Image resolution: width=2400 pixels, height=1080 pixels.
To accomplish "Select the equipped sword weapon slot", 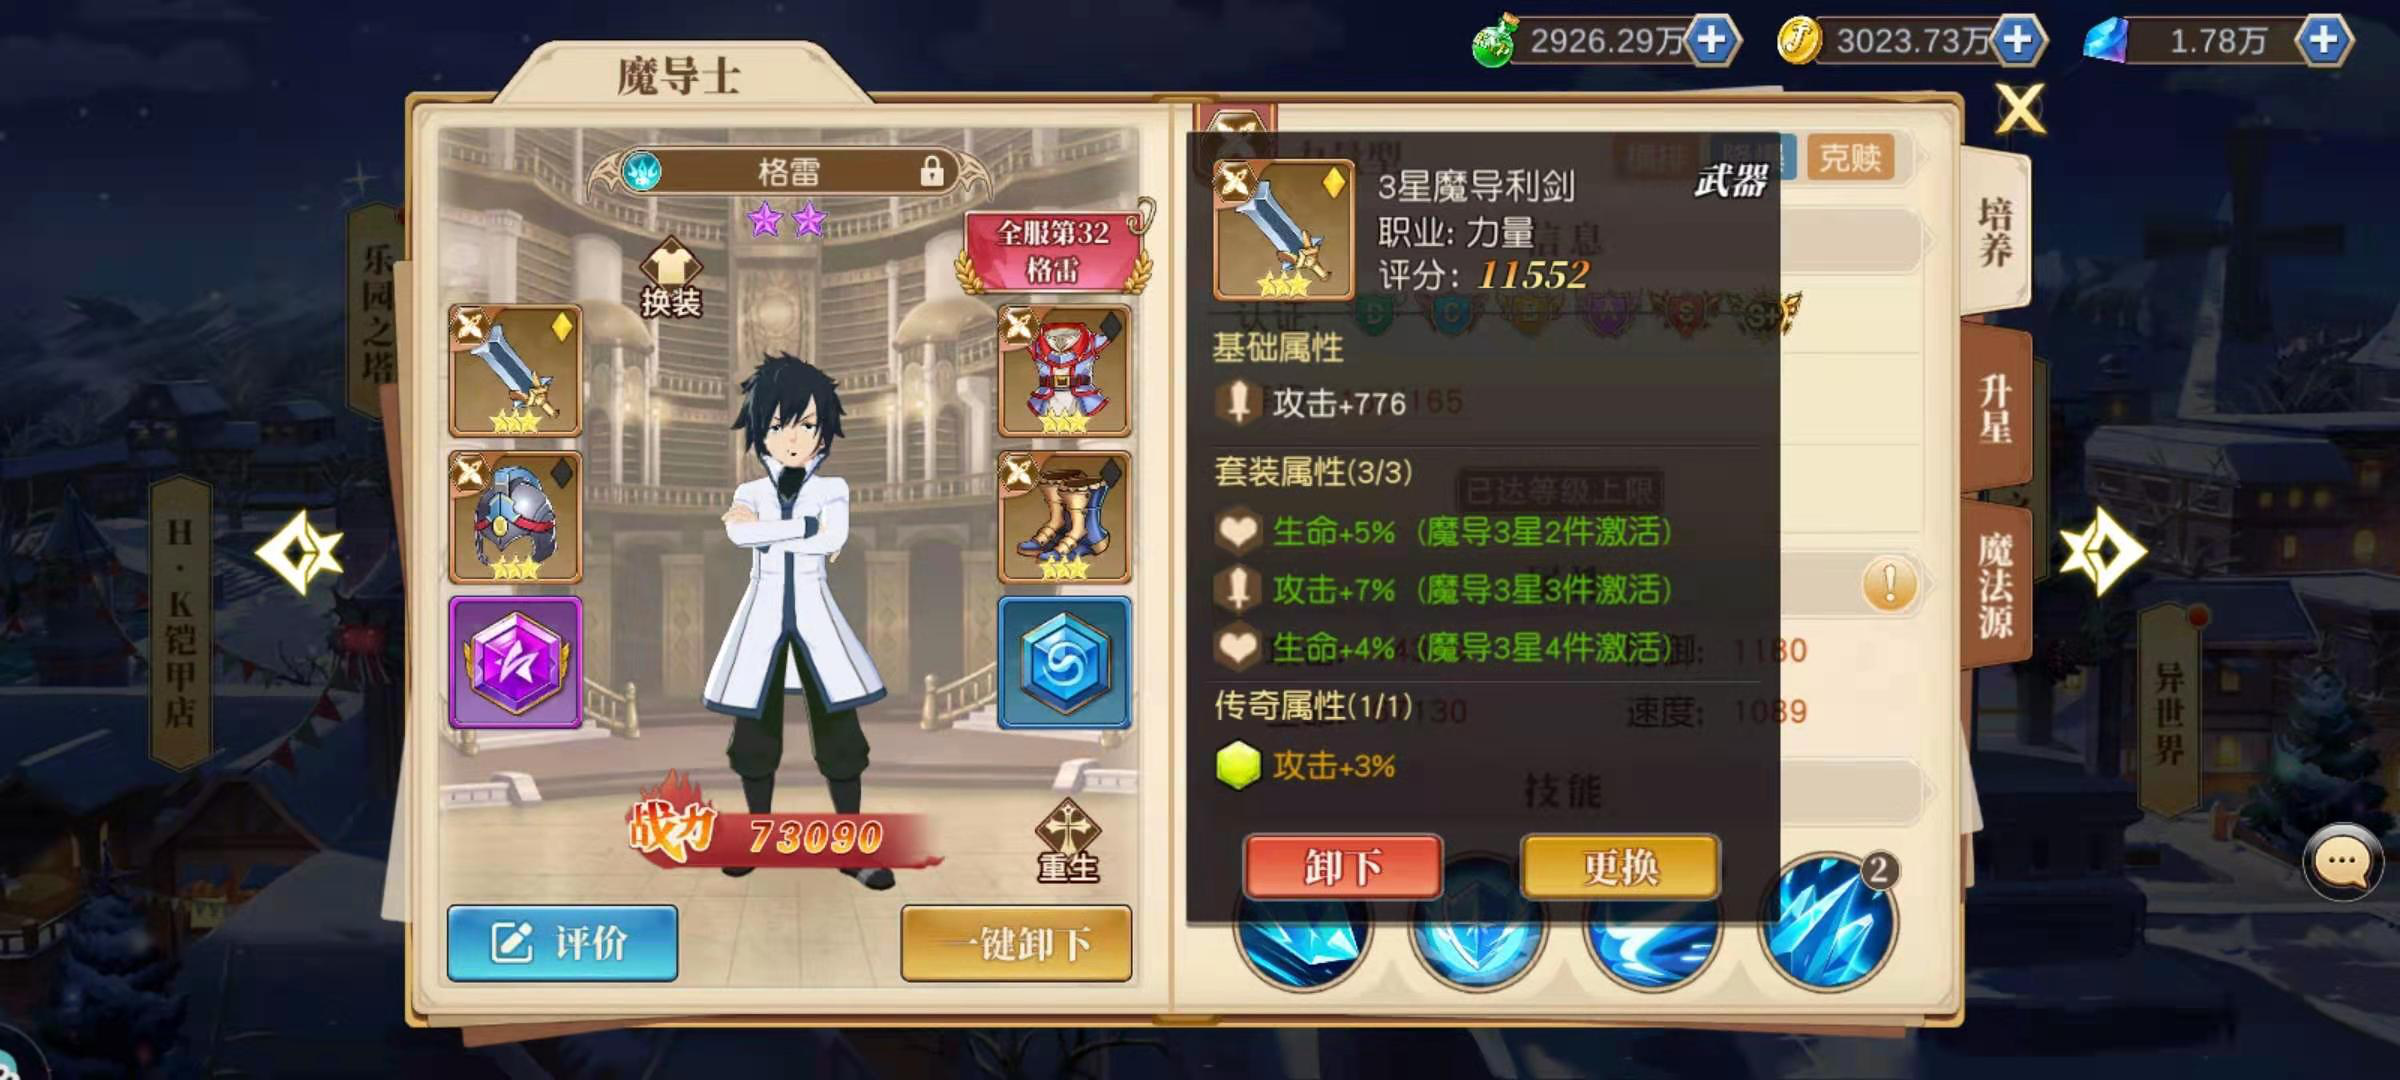I will 515,371.
